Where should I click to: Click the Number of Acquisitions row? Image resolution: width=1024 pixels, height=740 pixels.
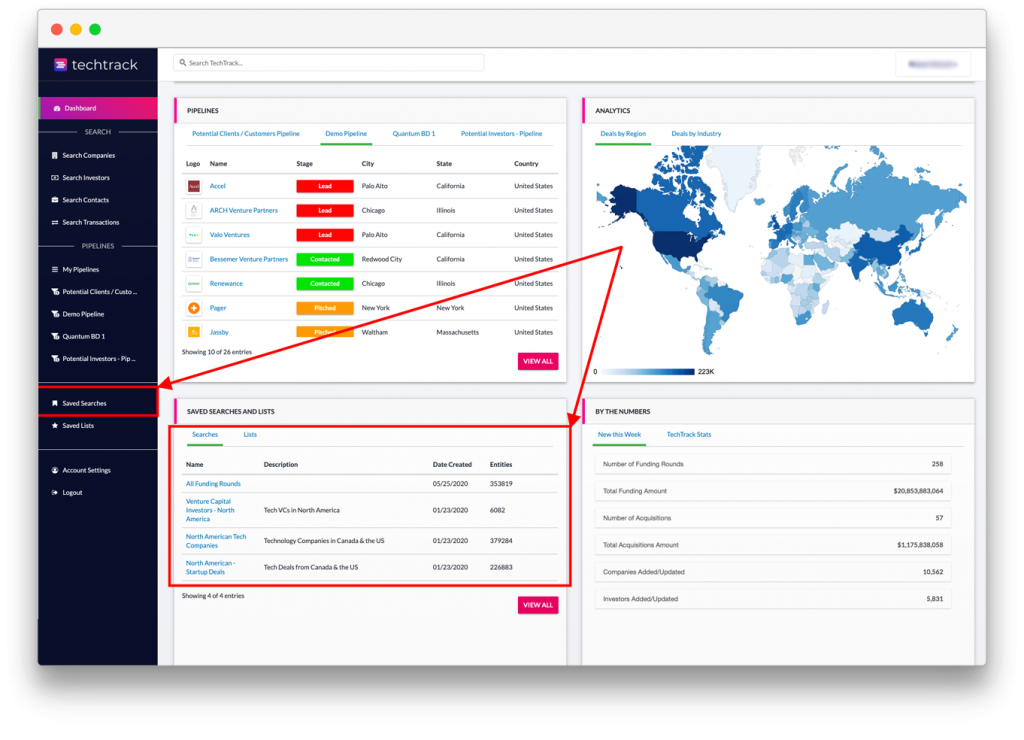pyautogui.click(x=773, y=518)
